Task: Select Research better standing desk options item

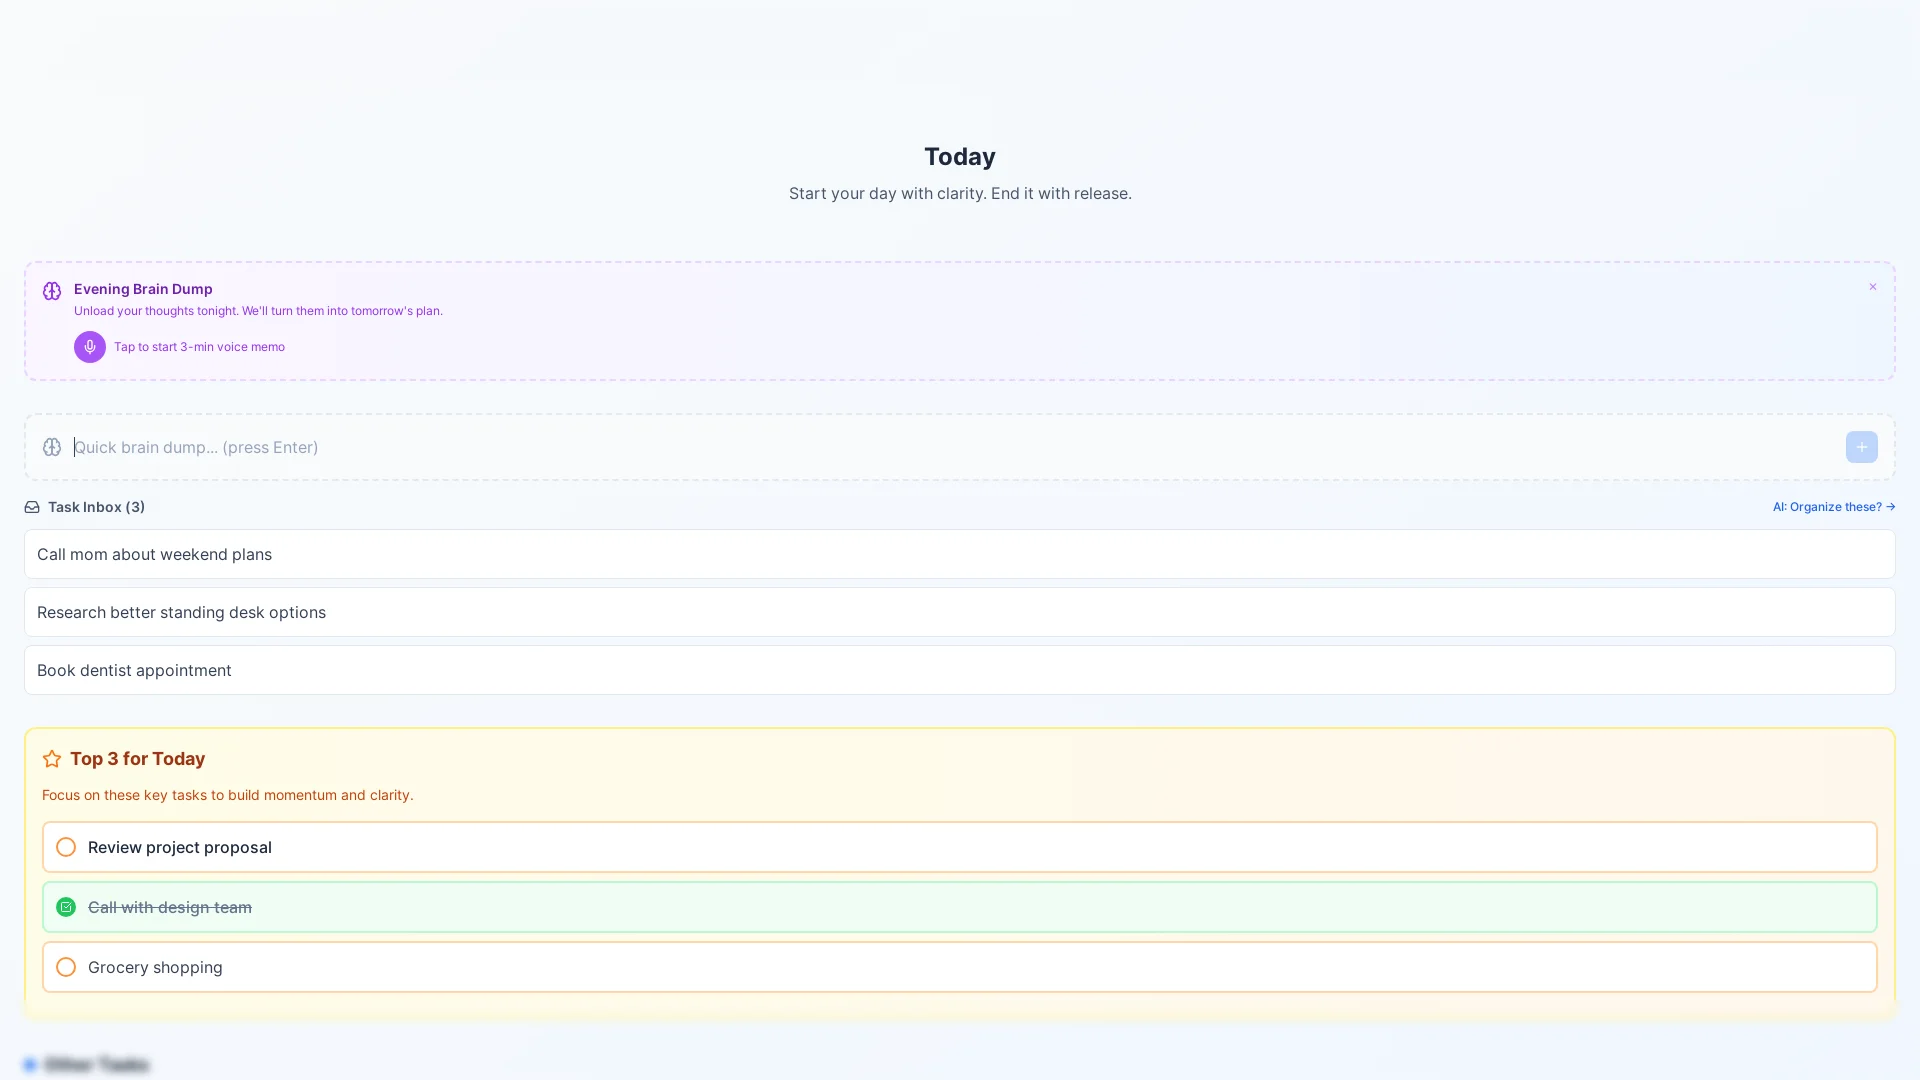Action: [181, 612]
